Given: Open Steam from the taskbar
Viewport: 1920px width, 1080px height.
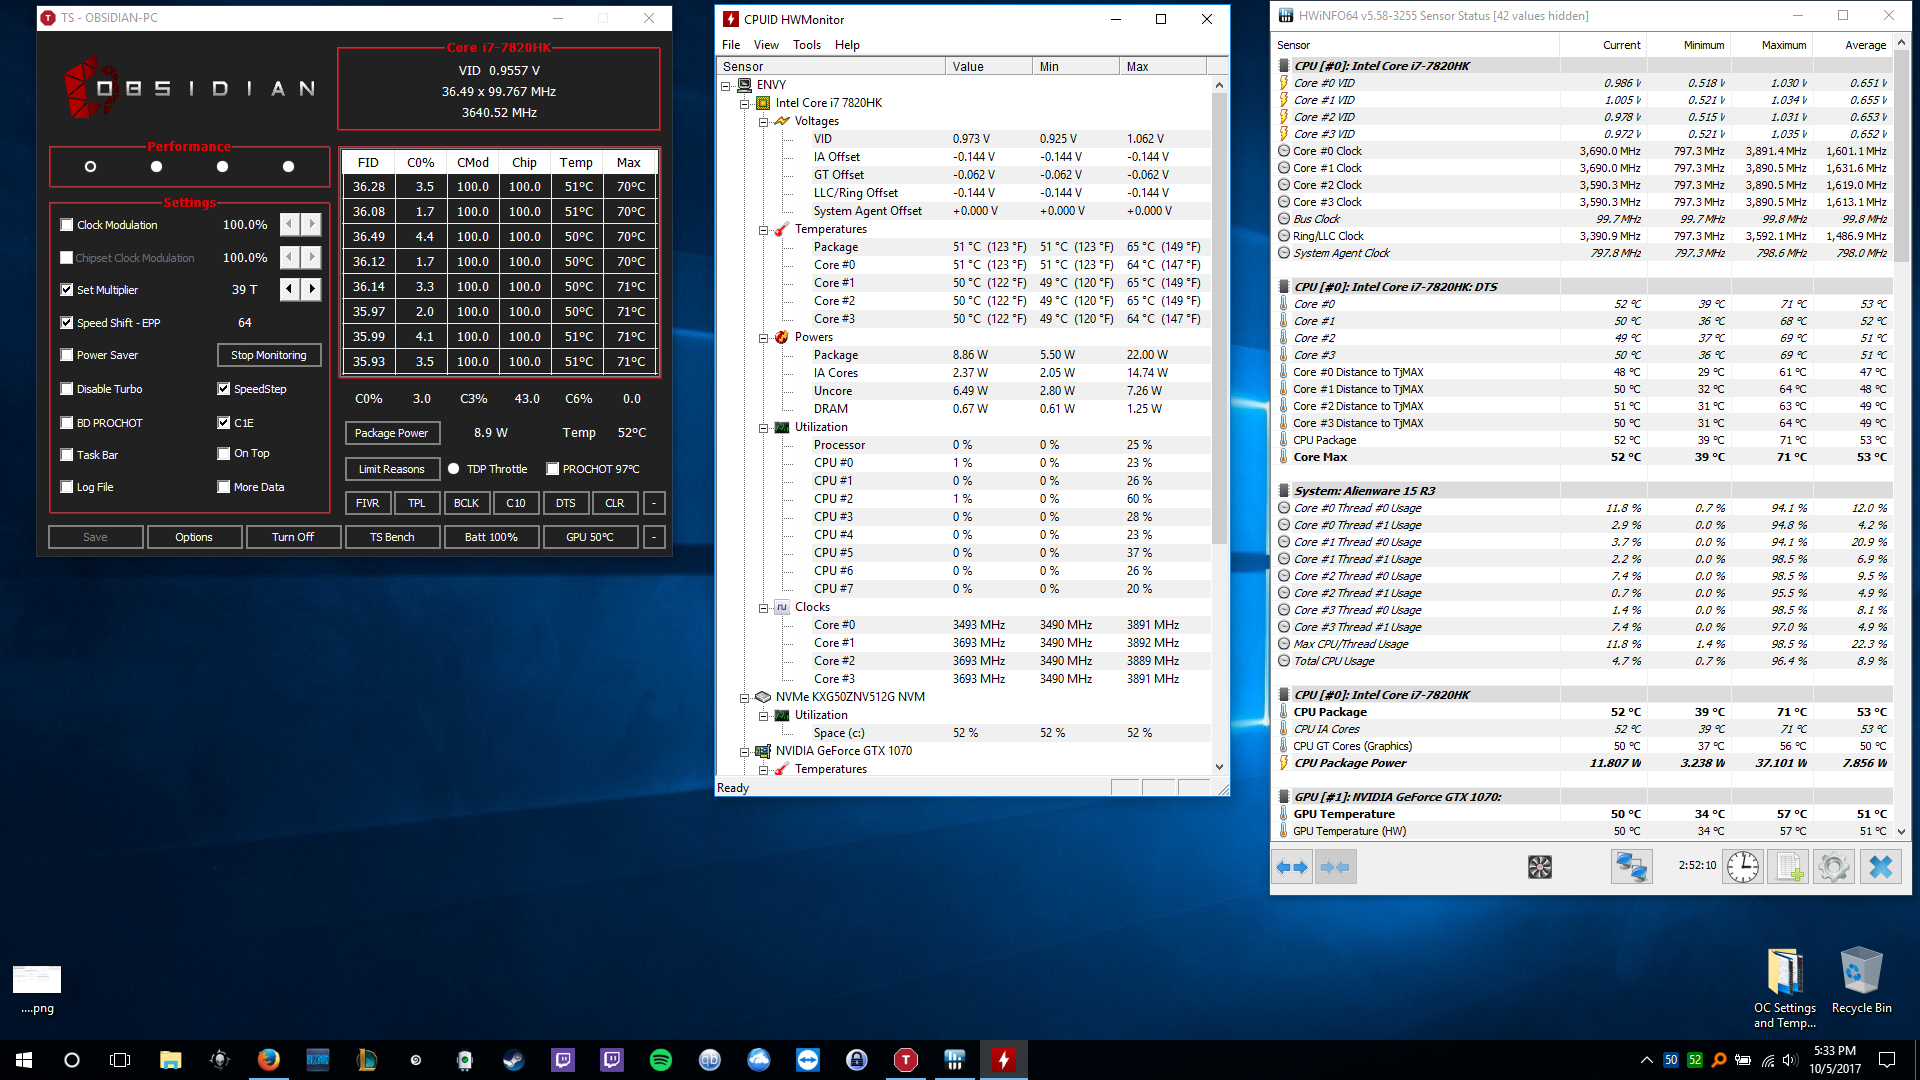Looking at the screenshot, I should (x=513, y=1060).
